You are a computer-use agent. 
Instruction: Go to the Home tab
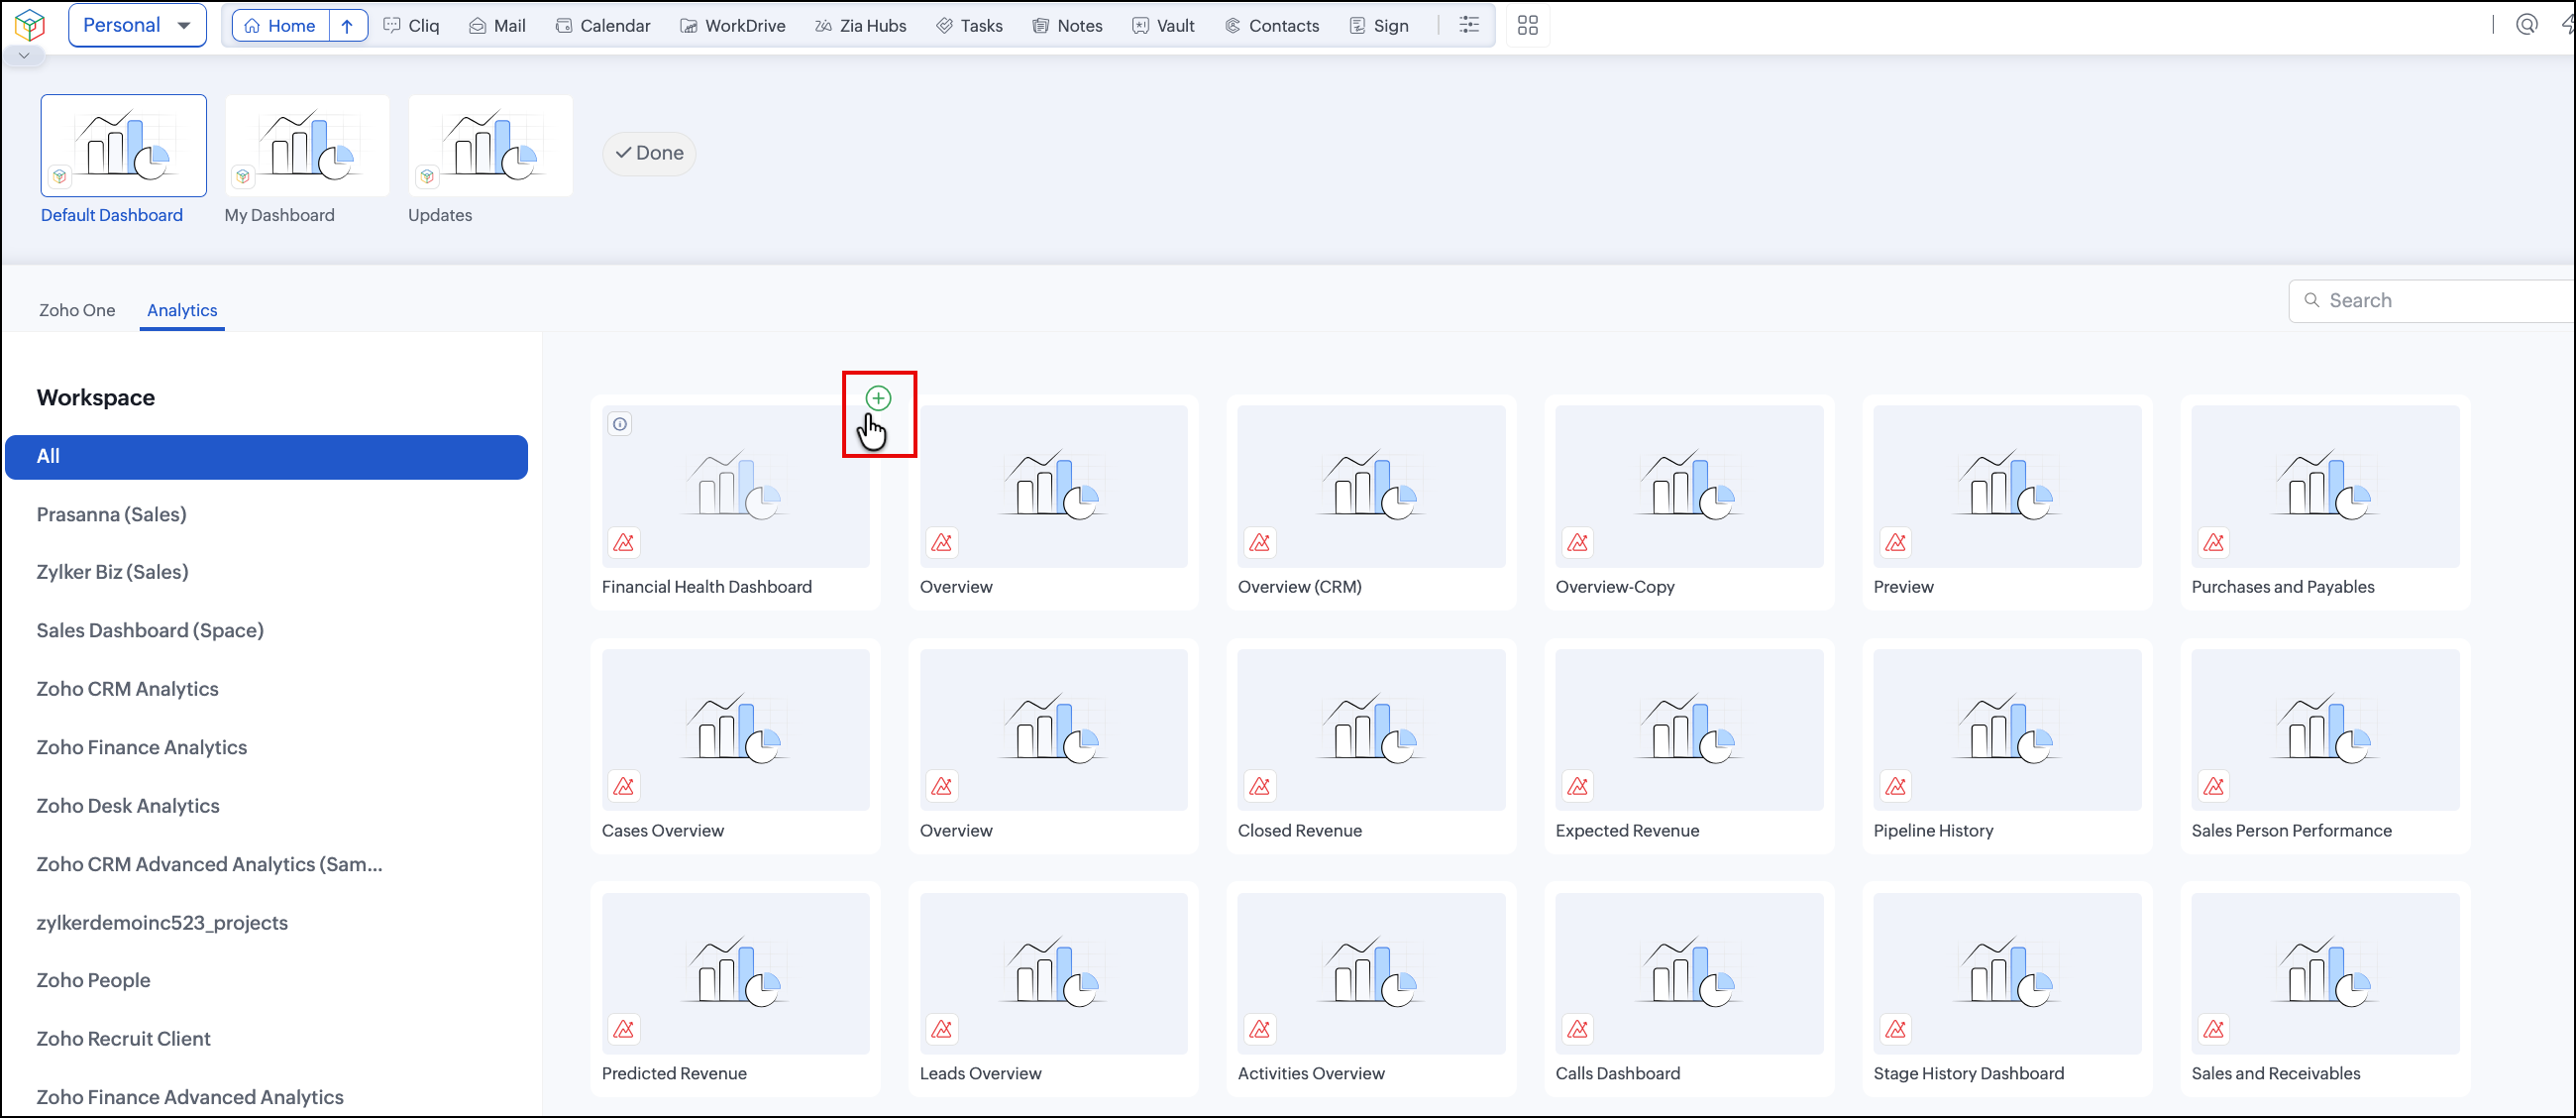tap(281, 26)
